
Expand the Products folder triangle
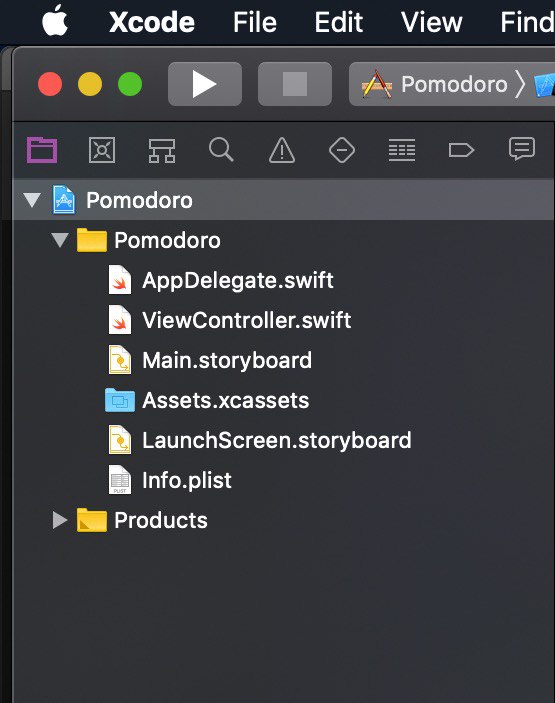click(60, 520)
